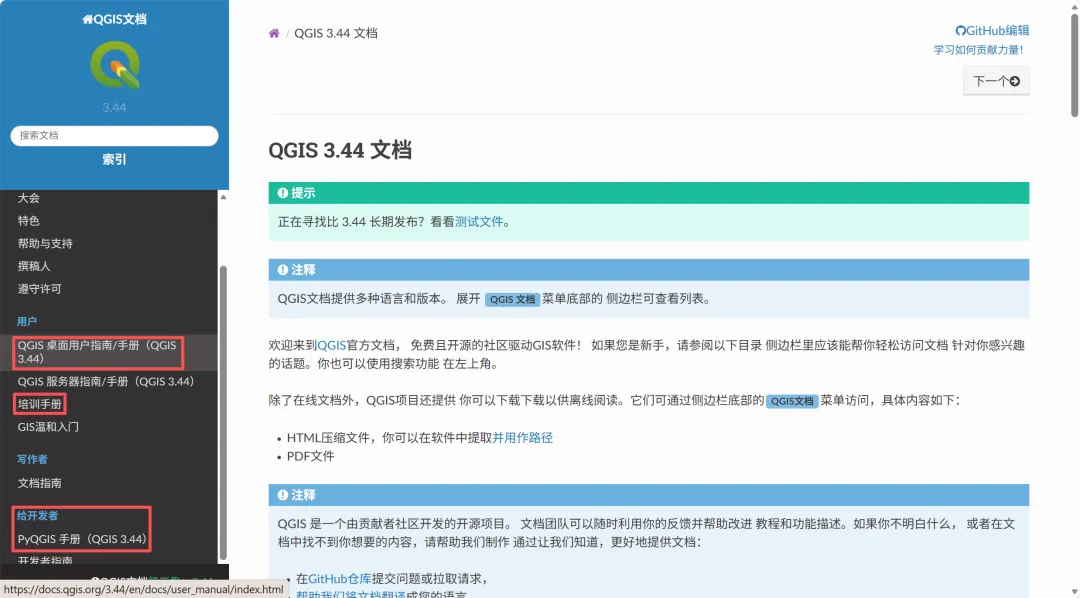
Task: Click the version number 3.44 under the logo
Action: pos(114,107)
